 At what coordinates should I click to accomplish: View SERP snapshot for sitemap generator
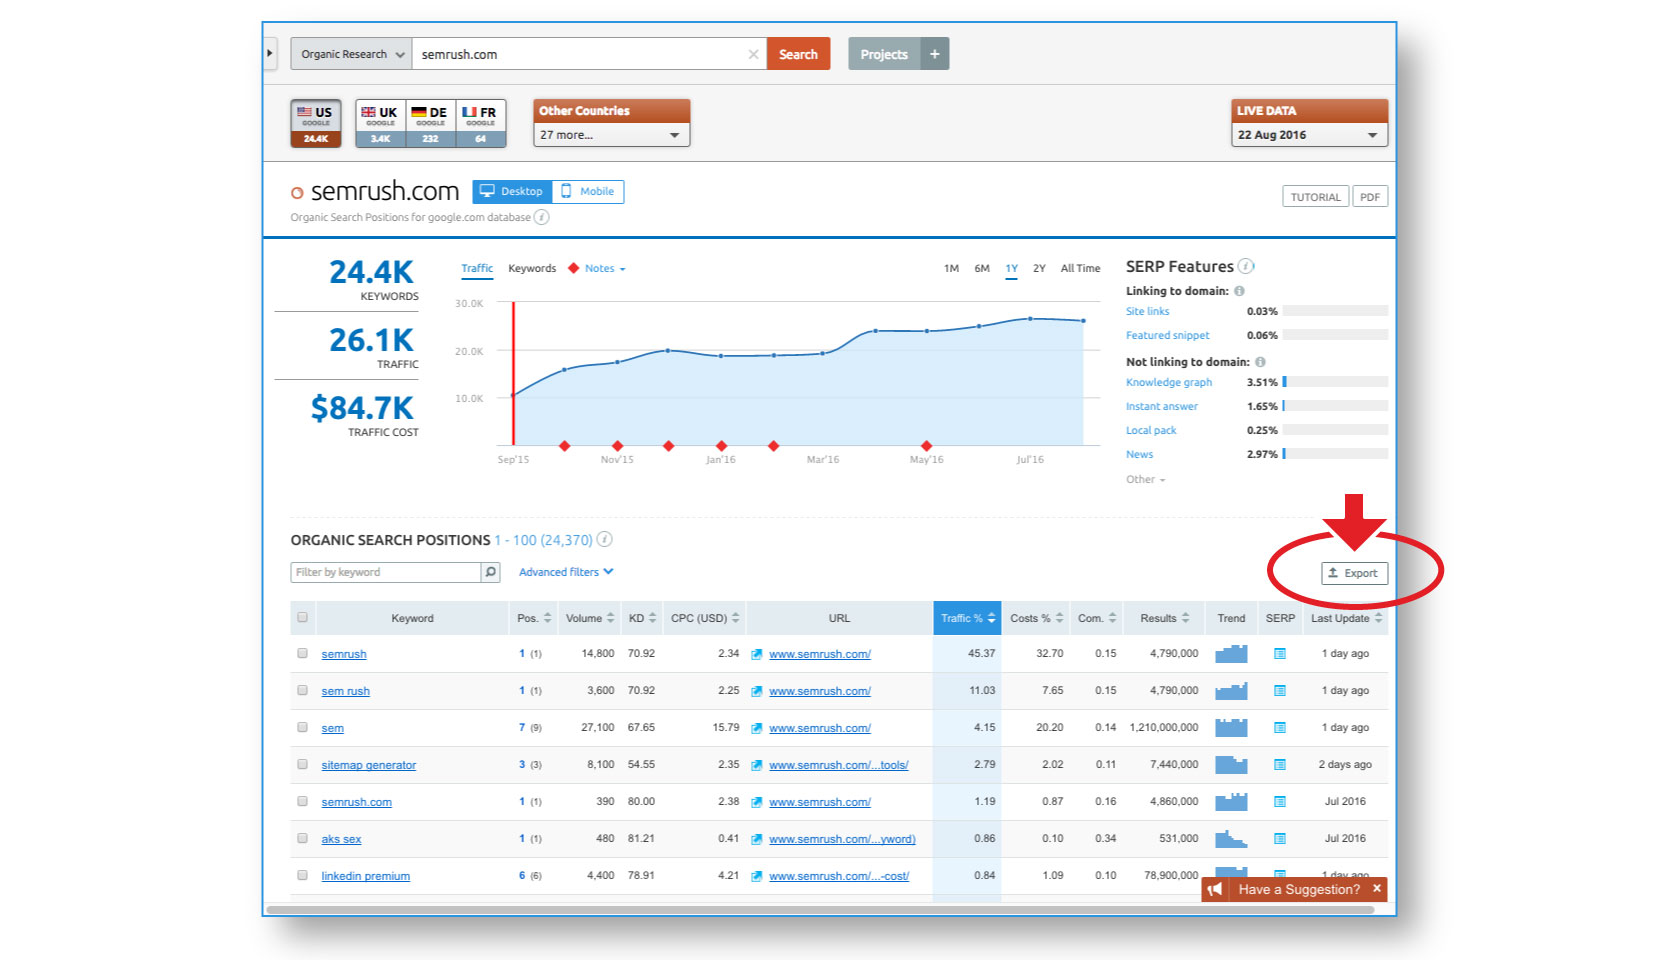pos(1279,765)
